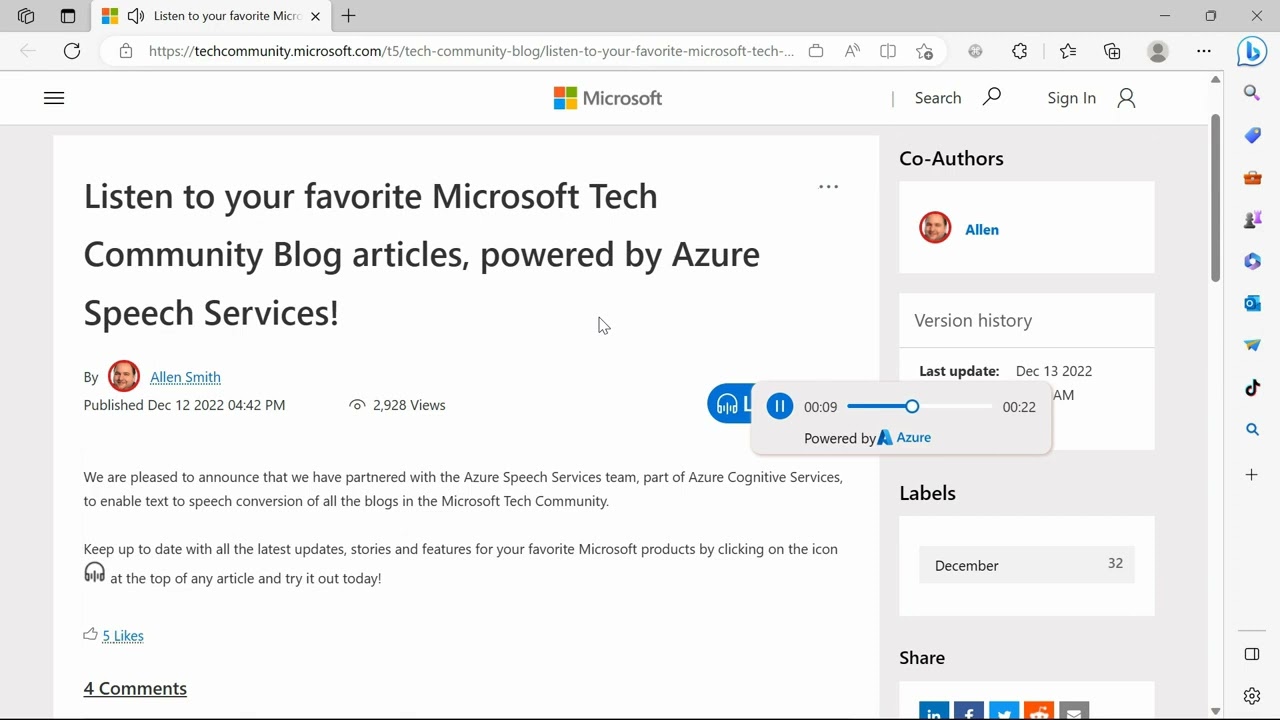Share the article on Facebook
The height and width of the screenshot is (720, 1280).
(969, 712)
